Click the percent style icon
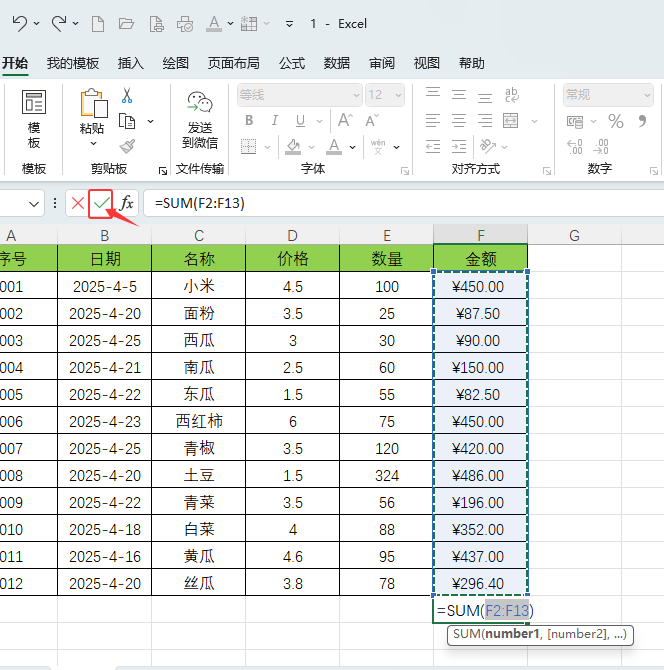 click(x=616, y=121)
